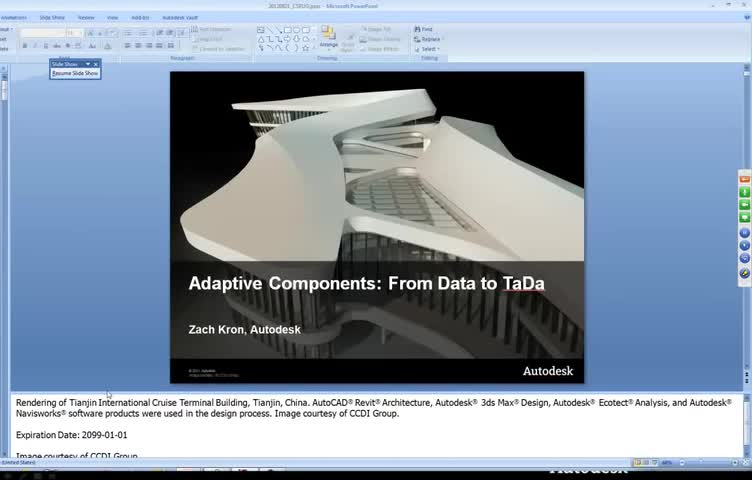The width and height of the screenshot is (752, 480).
Task: Open the Shape Effects dropdown
Action: tap(379, 49)
